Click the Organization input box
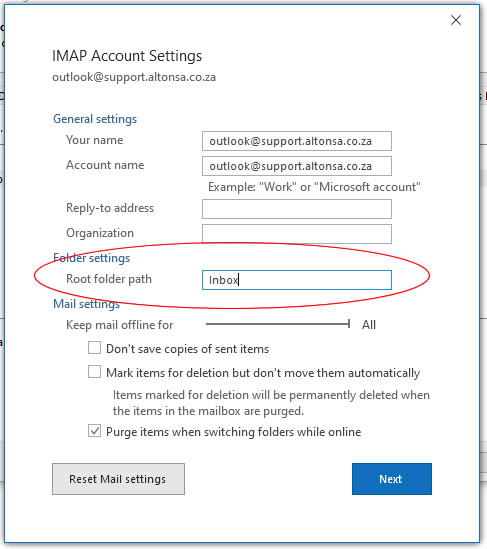The width and height of the screenshot is (487, 549). (297, 234)
